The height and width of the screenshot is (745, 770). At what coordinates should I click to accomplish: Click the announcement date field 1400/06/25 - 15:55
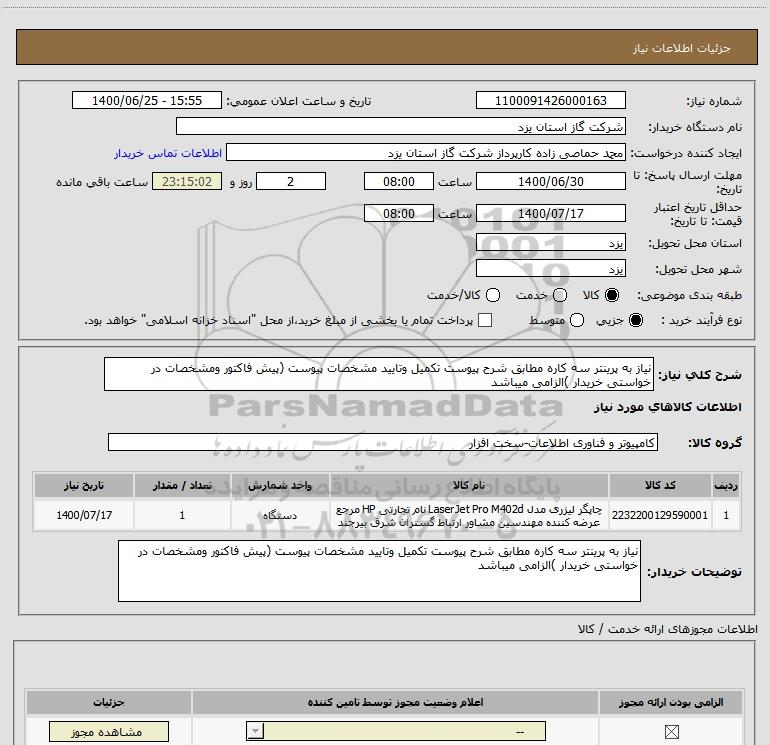[147, 100]
